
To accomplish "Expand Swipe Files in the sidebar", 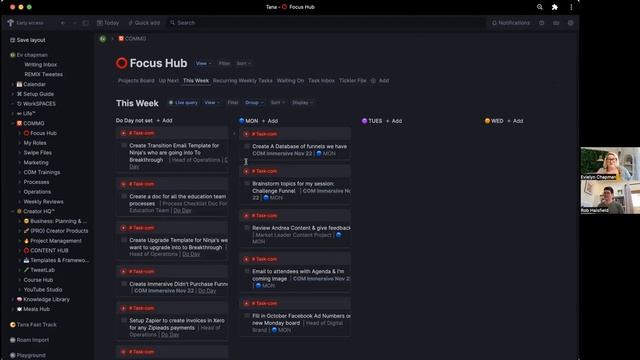I will point(20,153).
